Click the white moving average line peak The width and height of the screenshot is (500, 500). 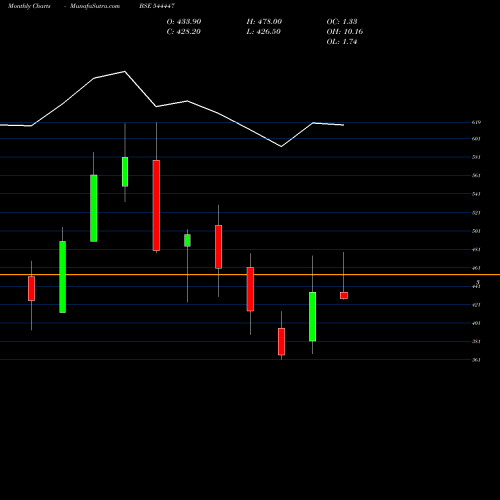click(x=125, y=71)
